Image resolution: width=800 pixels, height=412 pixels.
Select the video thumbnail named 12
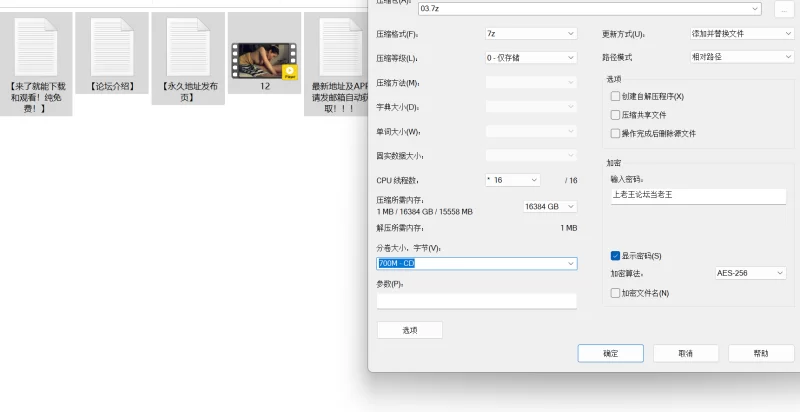pyautogui.click(x=264, y=61)
